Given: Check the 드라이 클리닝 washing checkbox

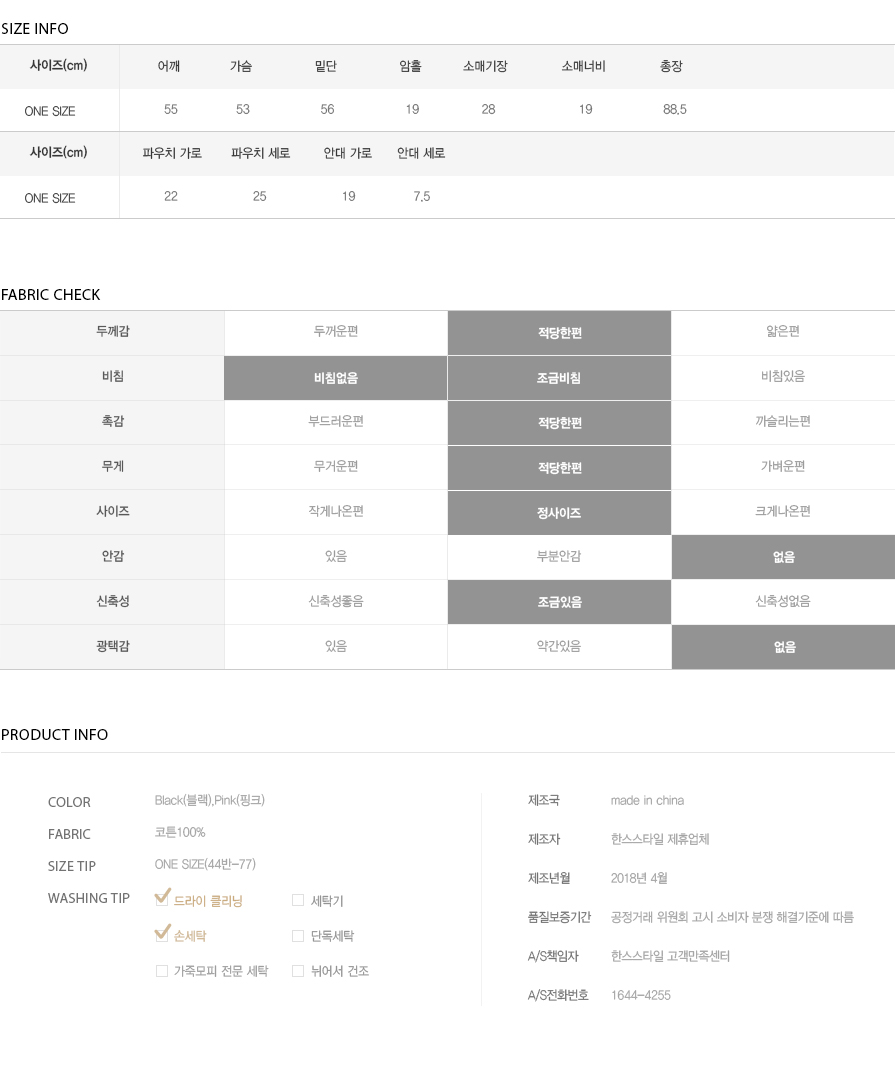Looking at the screenshot, I should click(162, 898).
